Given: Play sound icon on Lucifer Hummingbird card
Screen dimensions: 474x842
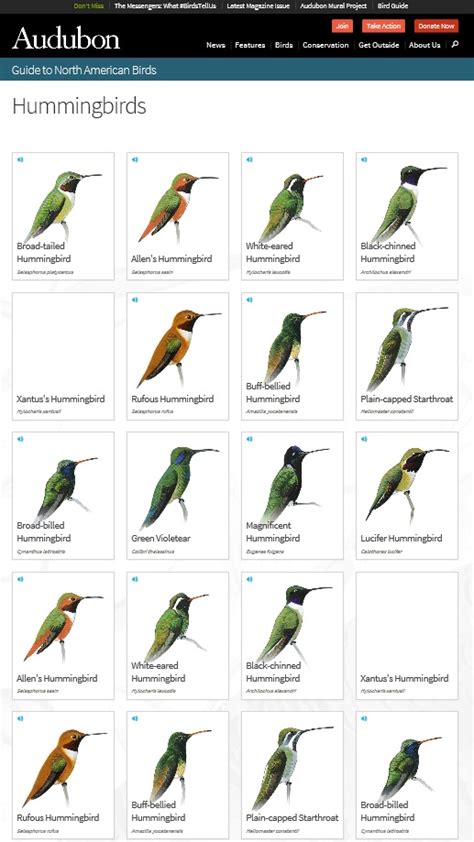Looking at the screenshot, I should [x=364, y=439].
